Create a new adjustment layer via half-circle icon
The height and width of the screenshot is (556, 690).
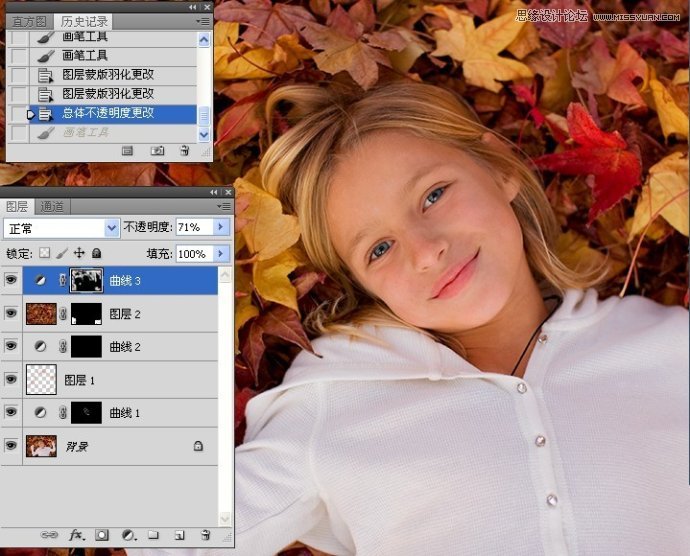[x=128, y=535]
